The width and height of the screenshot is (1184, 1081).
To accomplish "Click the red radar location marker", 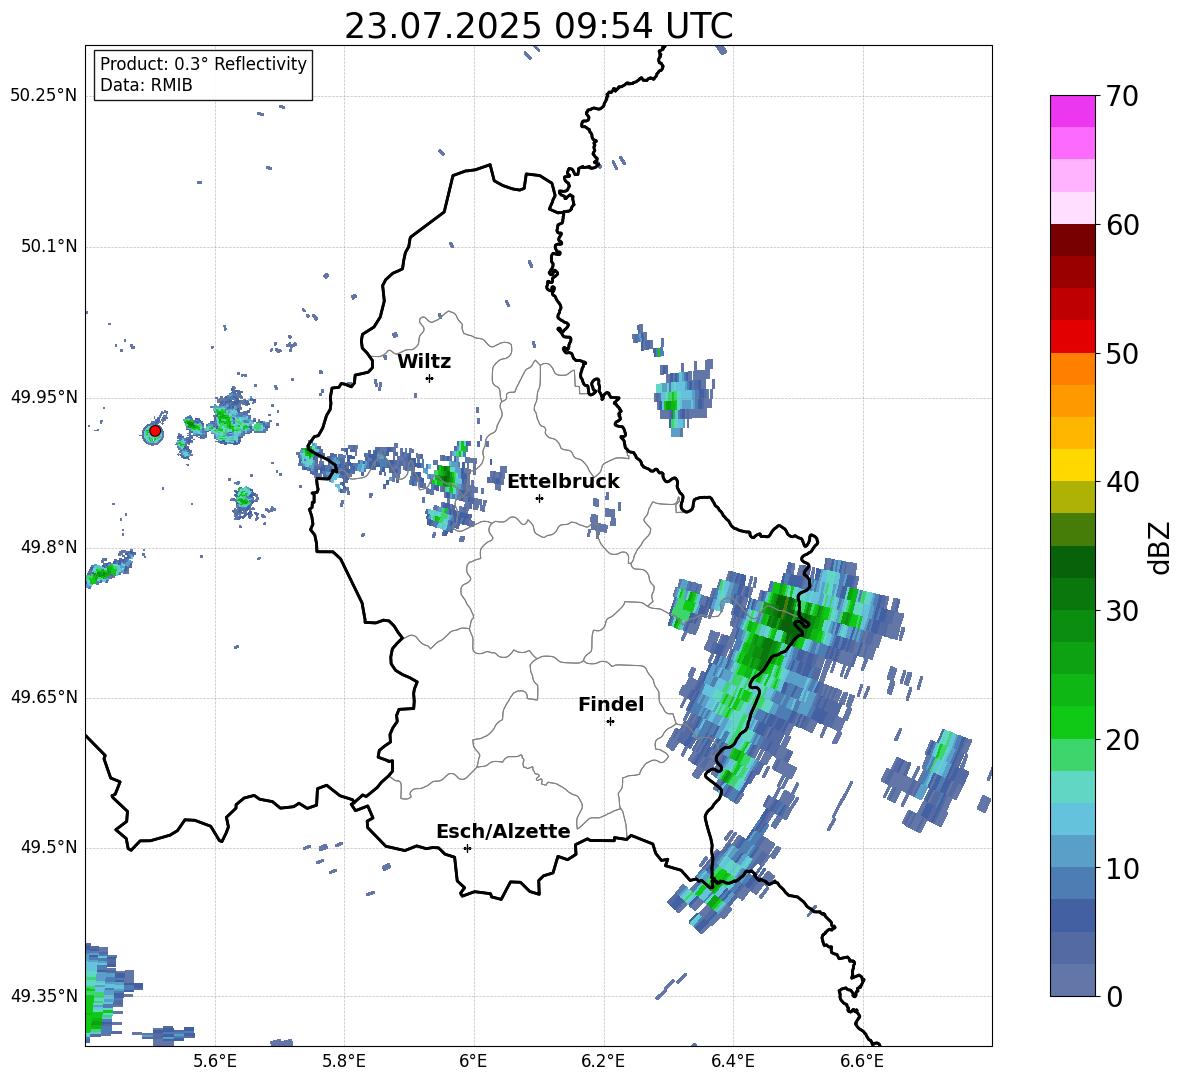I will 155,431.
